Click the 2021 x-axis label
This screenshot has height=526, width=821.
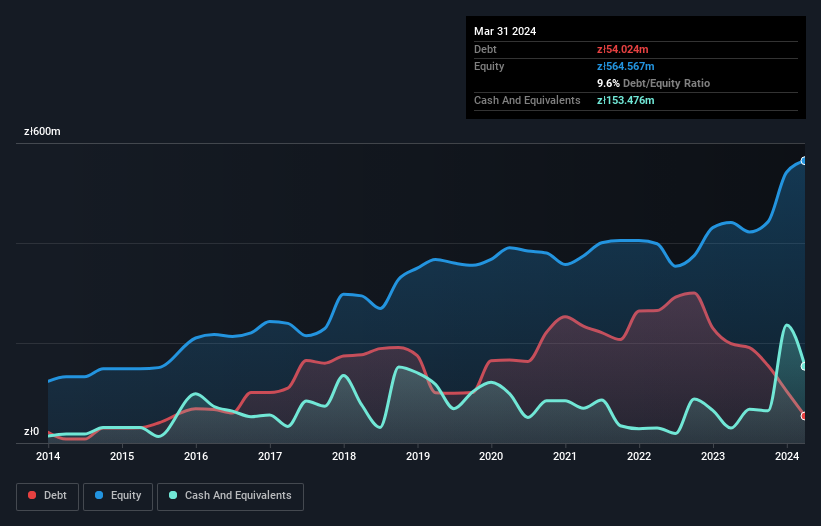(565, 456)
